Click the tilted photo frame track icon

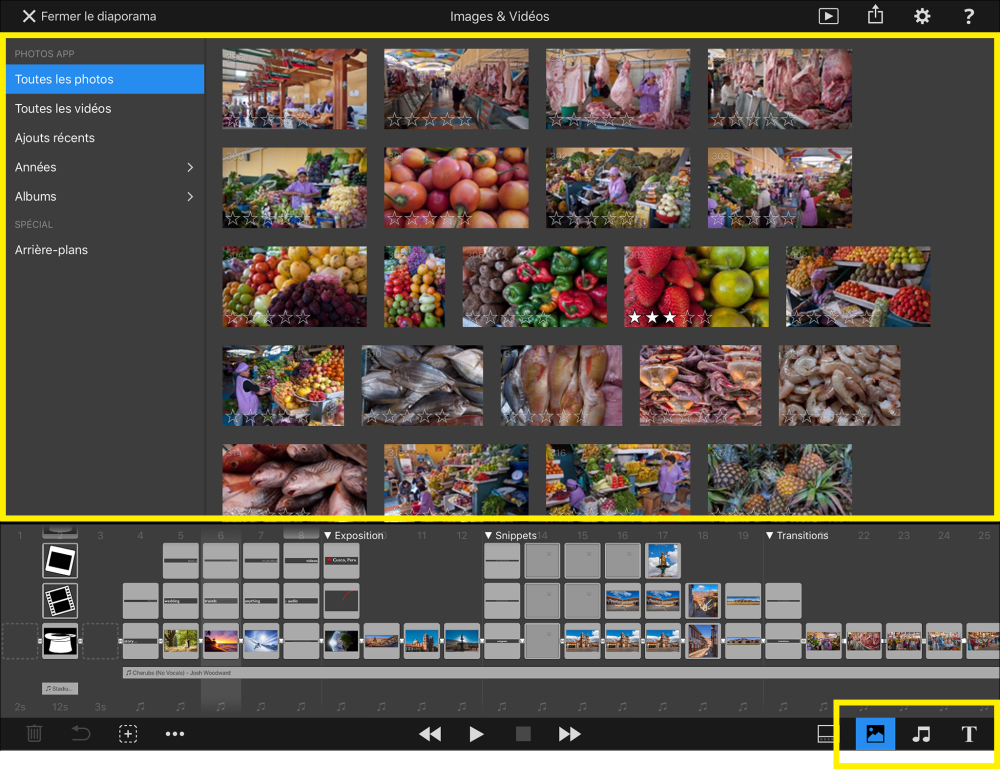pyautogui.click(x=60, y=560)
